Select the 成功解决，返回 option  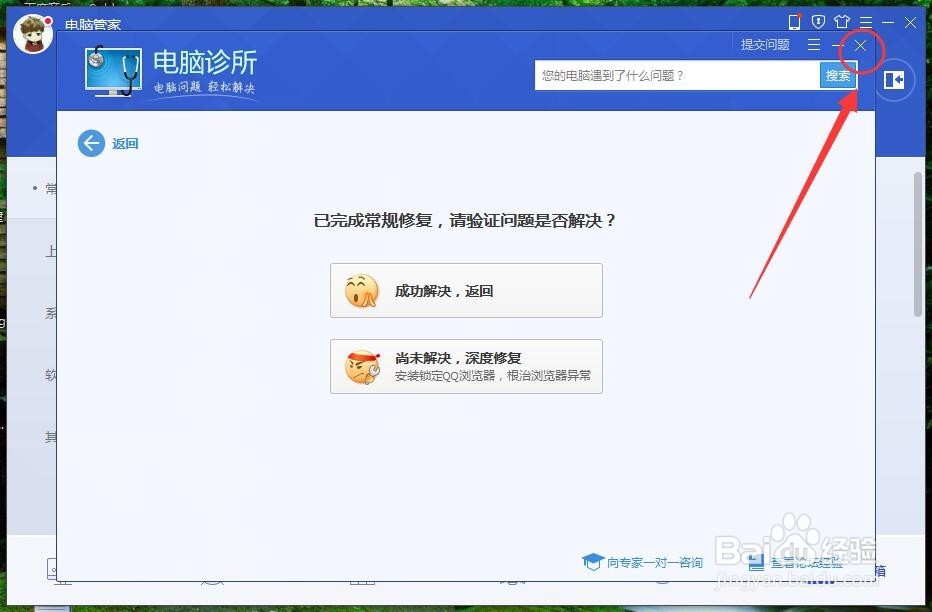pos(466,290)
